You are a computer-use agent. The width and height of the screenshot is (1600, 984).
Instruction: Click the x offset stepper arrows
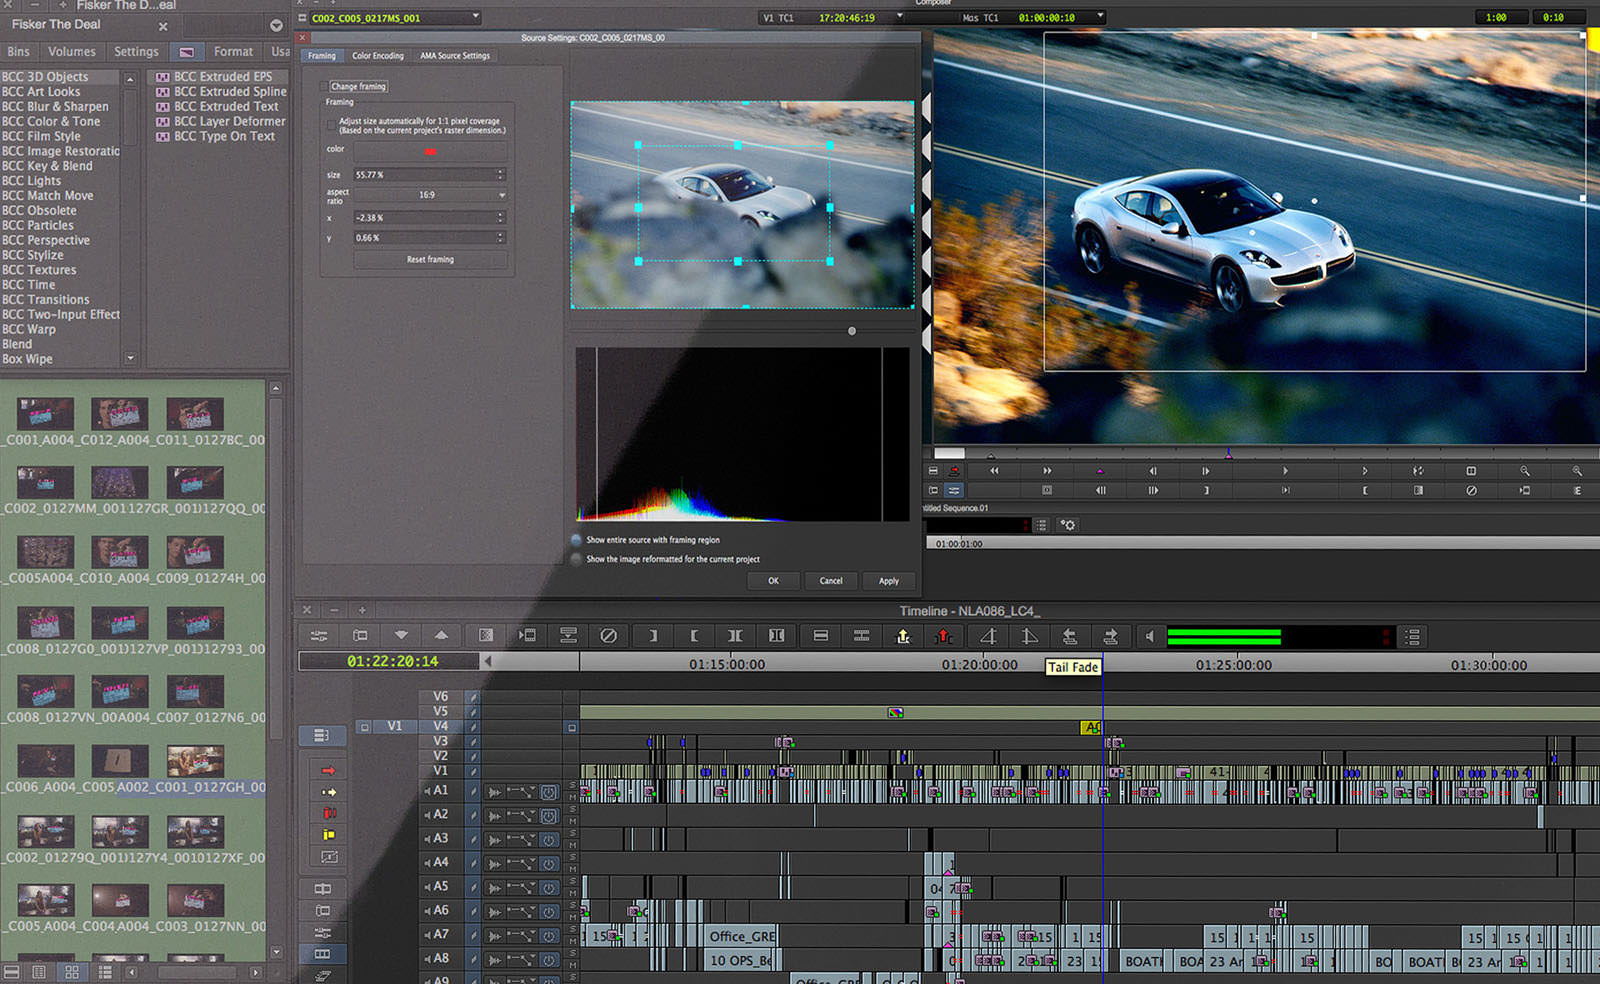coord(501,218)
